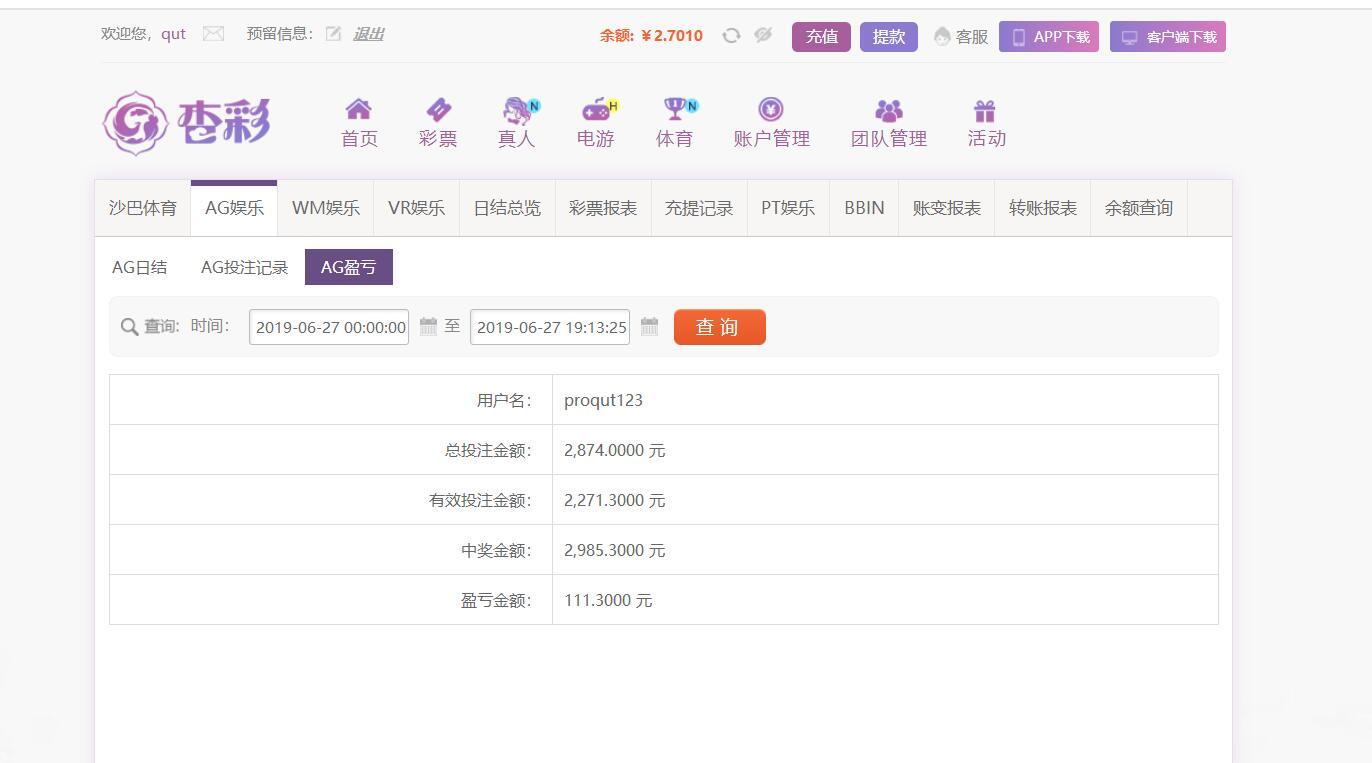1372x763 pixels.
Task: Switch to the 沙巴体育 tab
Action: 143,208
